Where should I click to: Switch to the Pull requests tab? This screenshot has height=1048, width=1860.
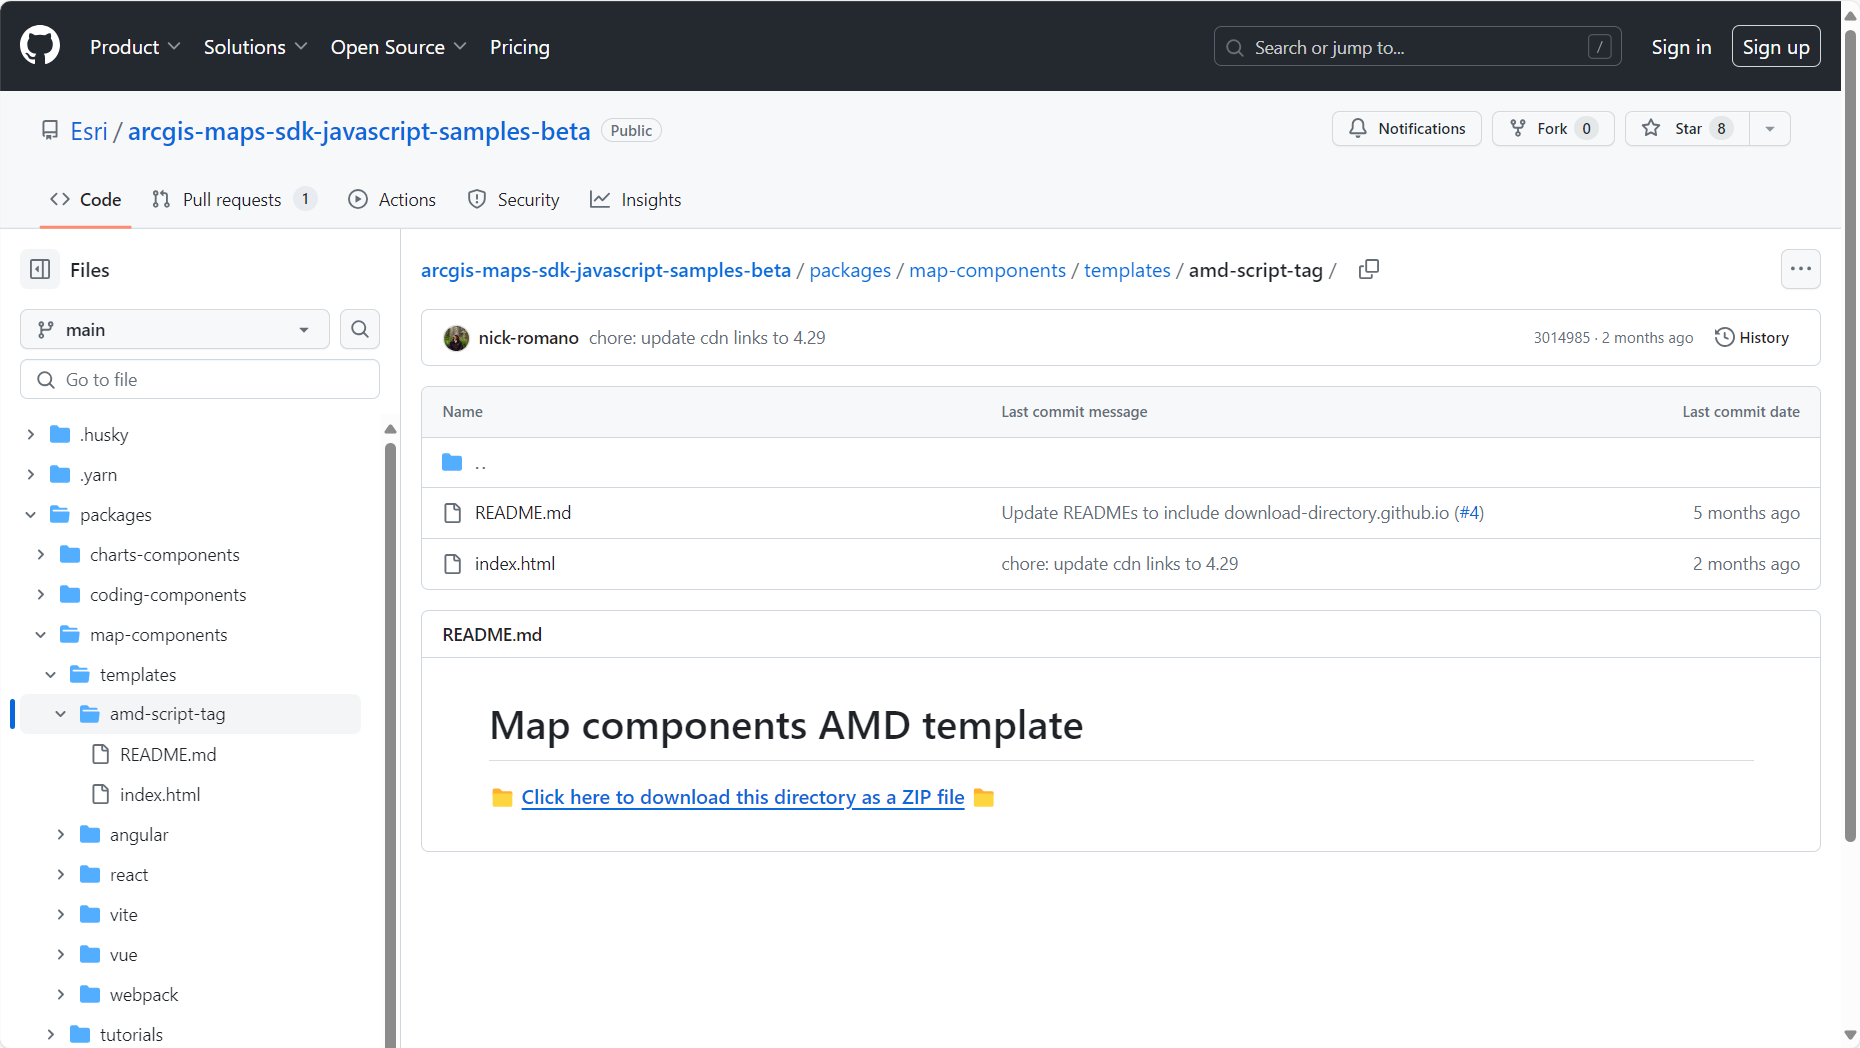click(x=234, y=199)
